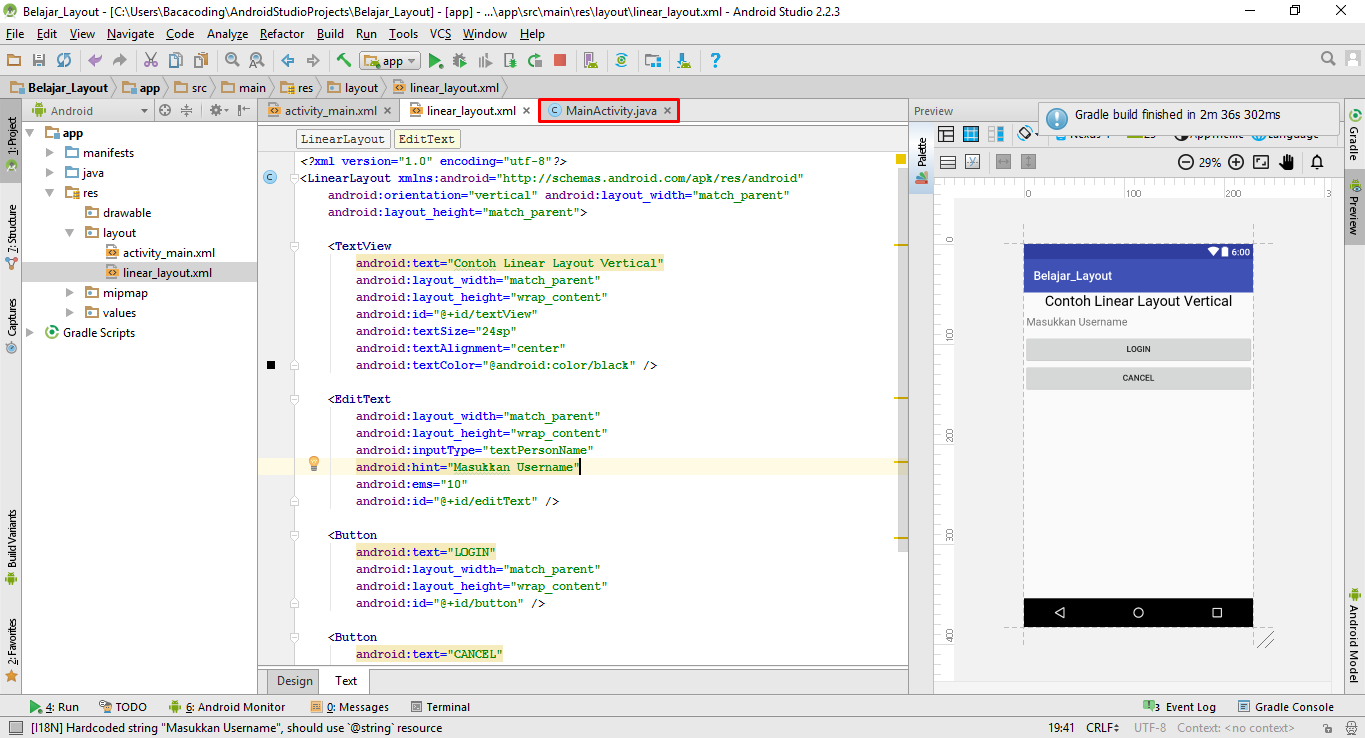Start debugging with the bug icon
Viewport: 1365px width, 738px height.
pos(459,60)
